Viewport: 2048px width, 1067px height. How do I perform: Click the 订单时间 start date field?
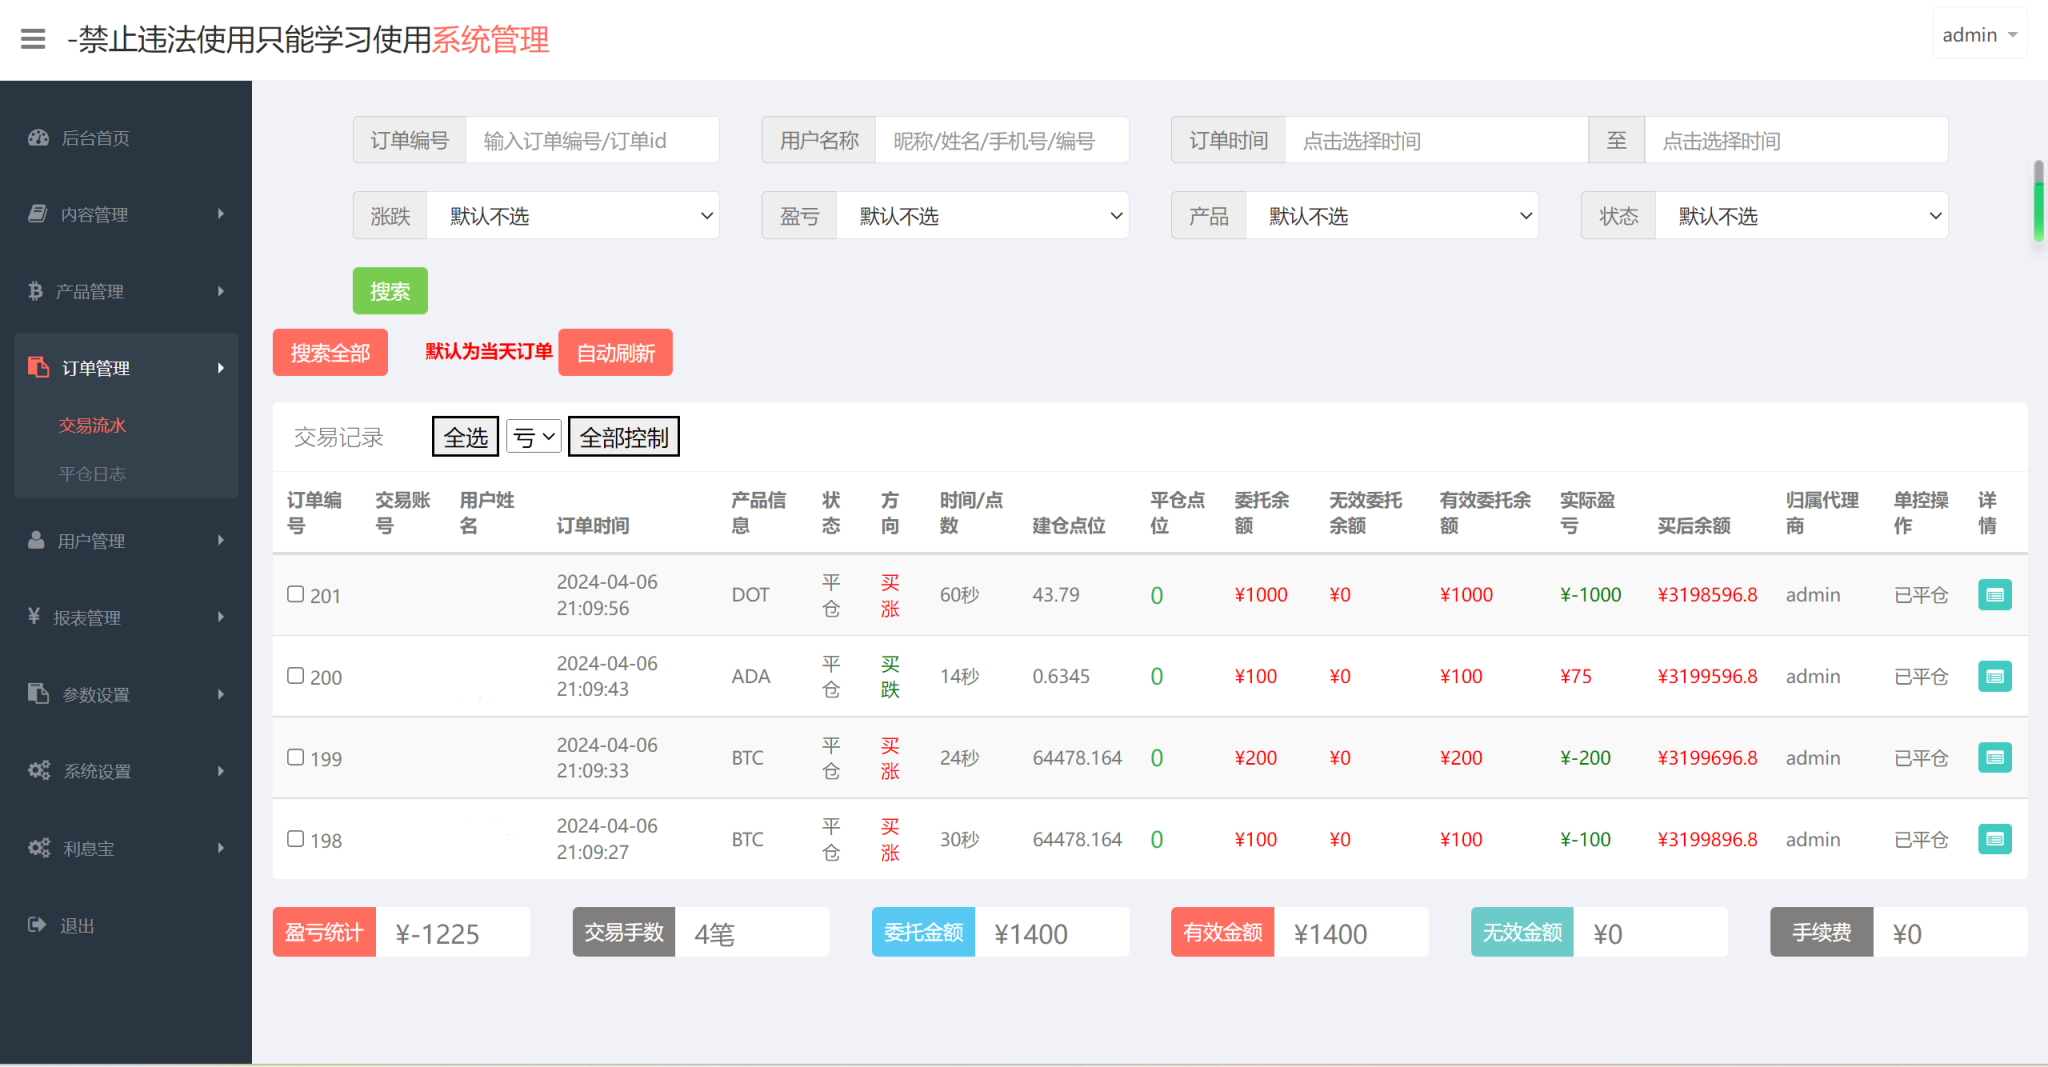[1436, 140]
